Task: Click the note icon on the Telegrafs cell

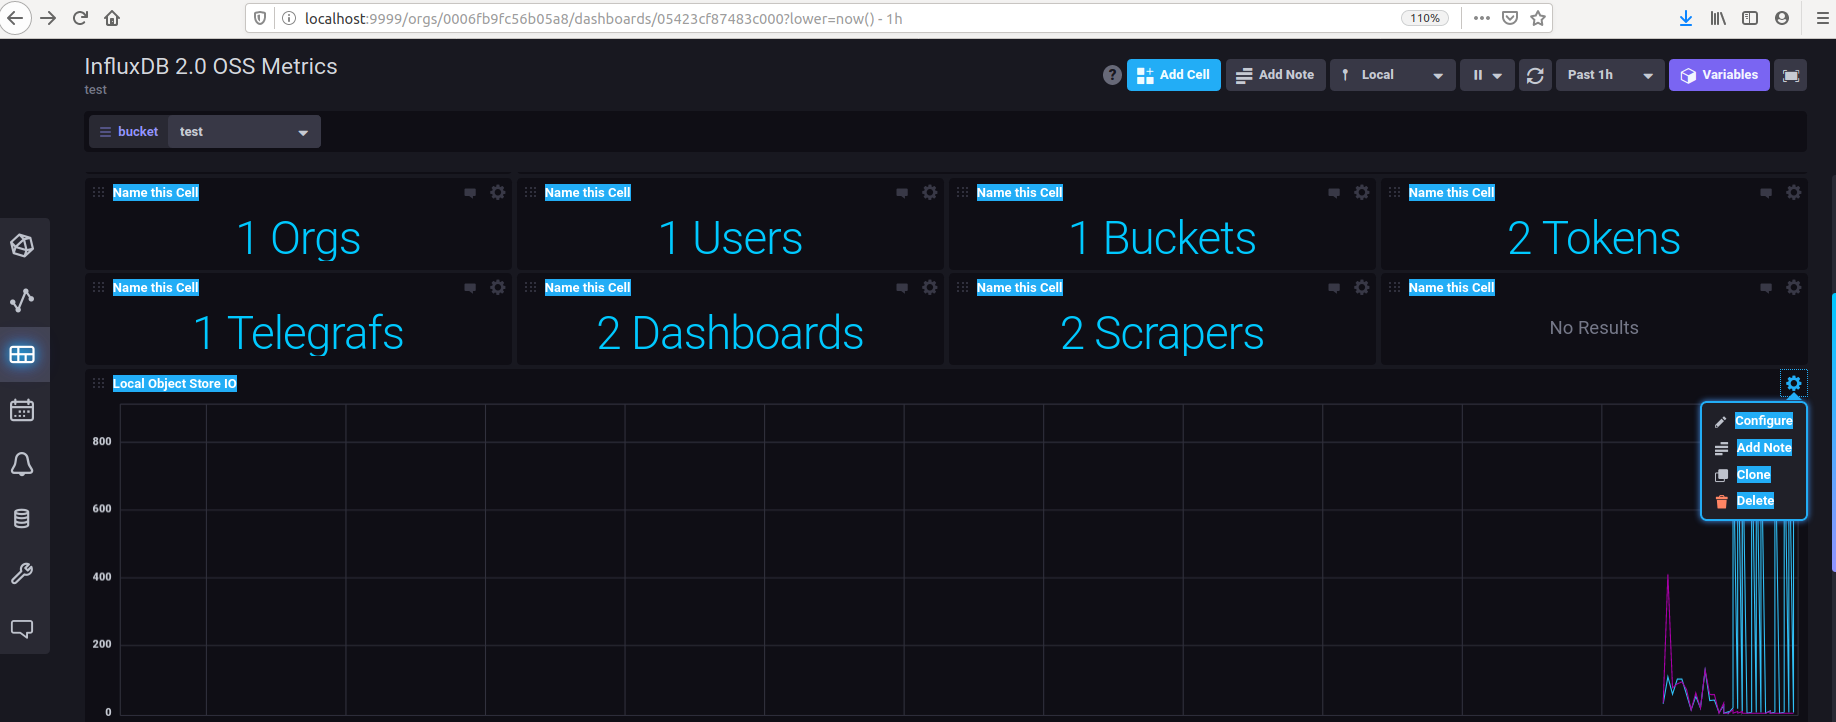Action: click(x=470, y=288)
